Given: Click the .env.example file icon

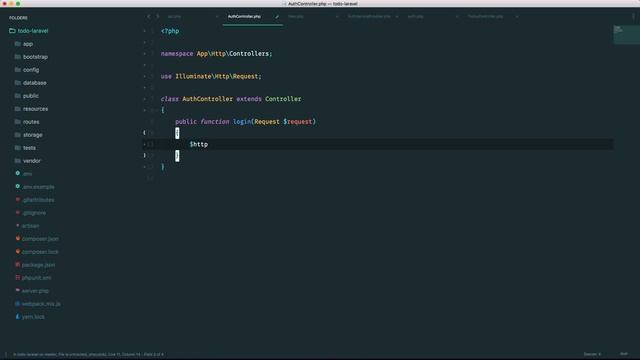Looking at the screenshot, I should [x=18, y=187].
